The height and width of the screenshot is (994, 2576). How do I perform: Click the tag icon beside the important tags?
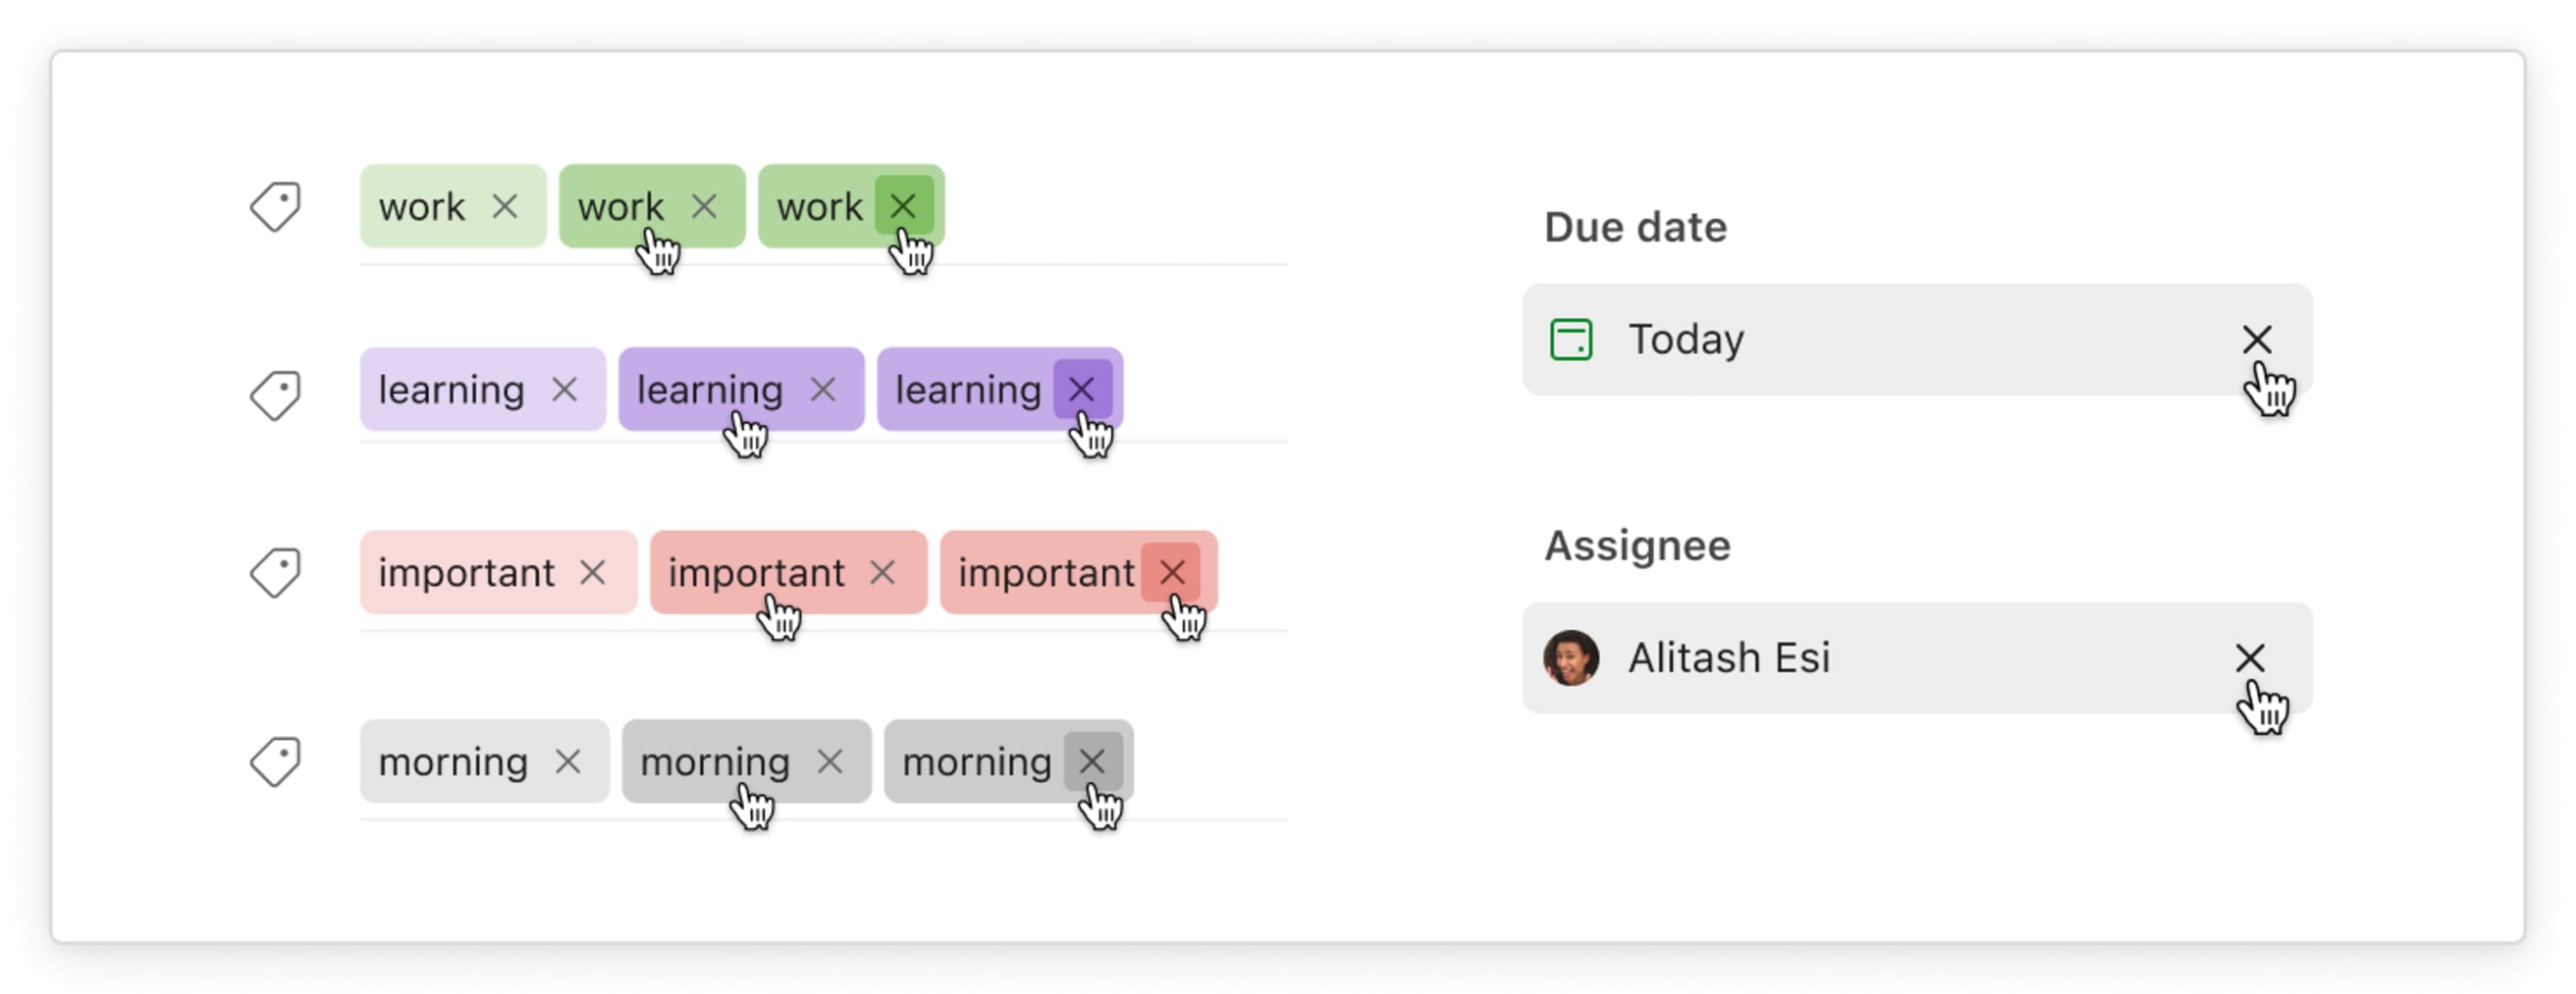tap(277, 572)
